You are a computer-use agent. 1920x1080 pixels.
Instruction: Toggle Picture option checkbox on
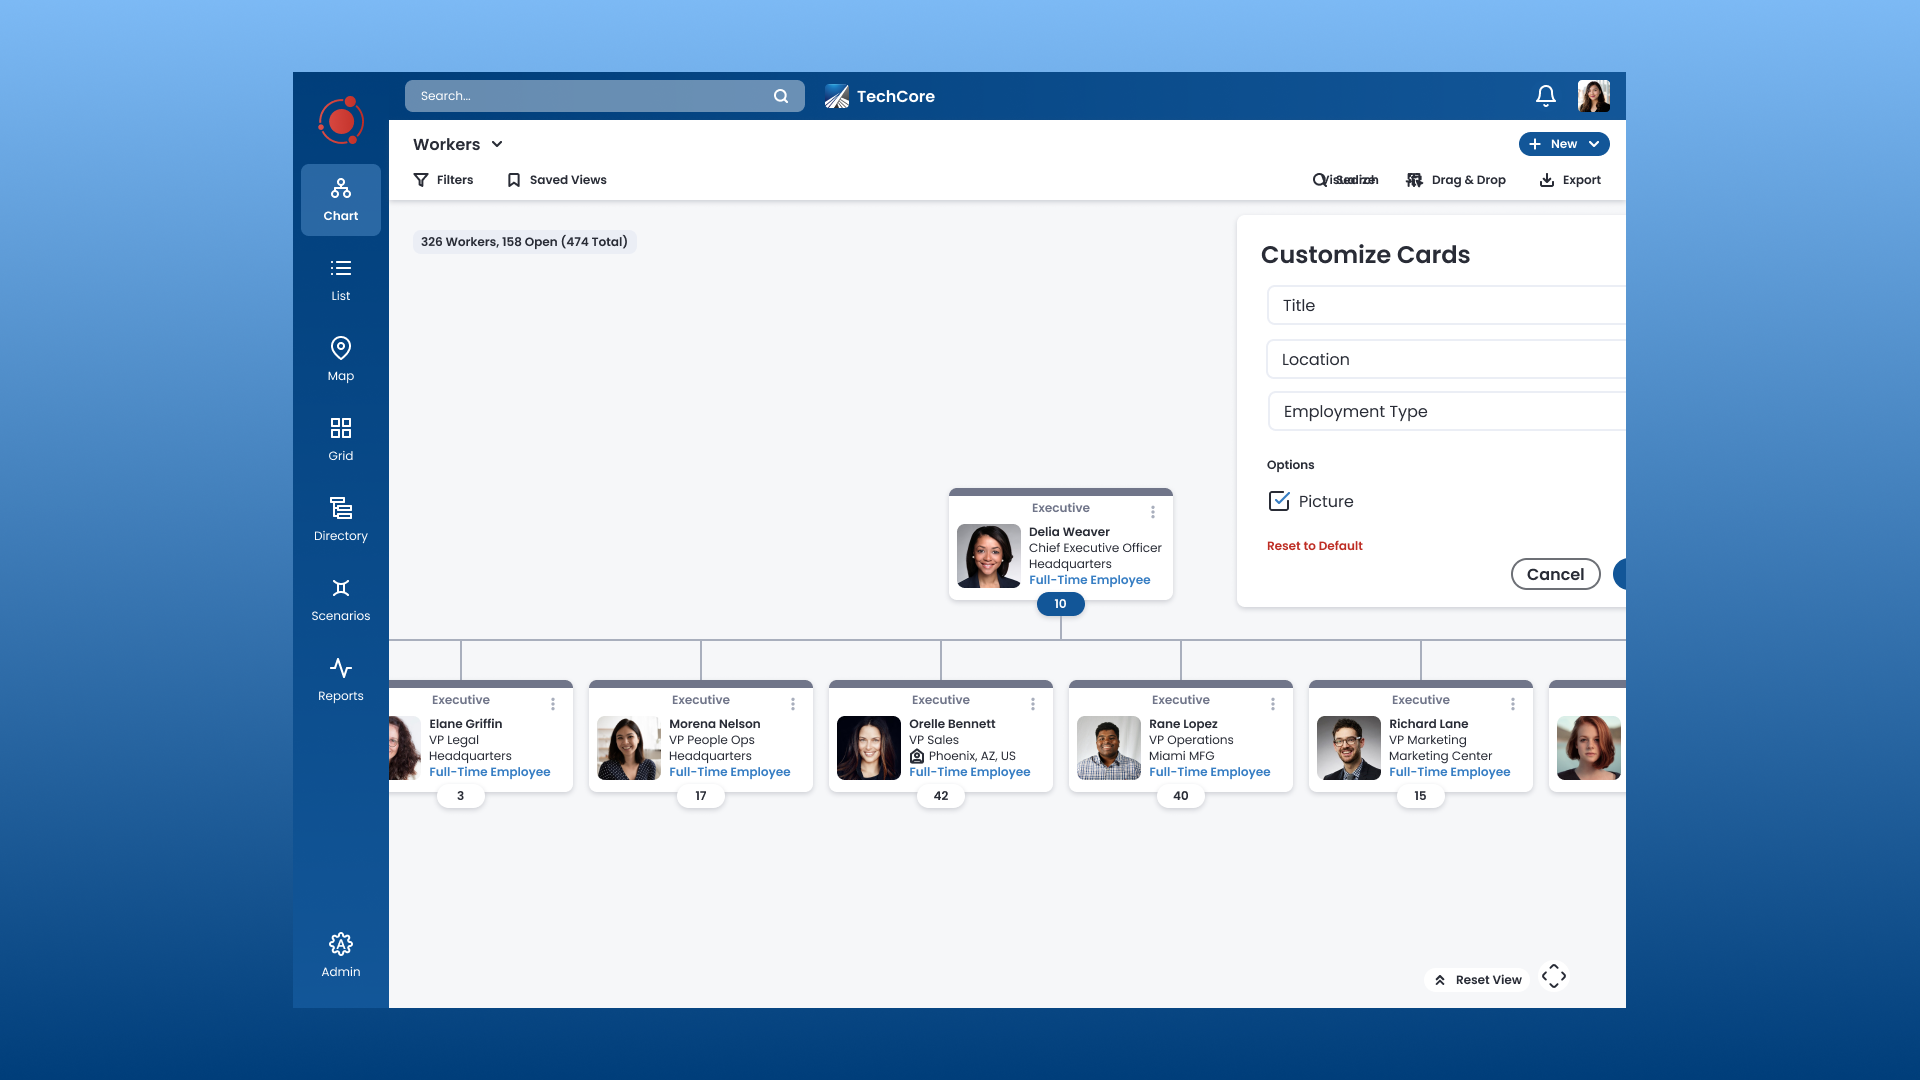(x=1279, y=501)
